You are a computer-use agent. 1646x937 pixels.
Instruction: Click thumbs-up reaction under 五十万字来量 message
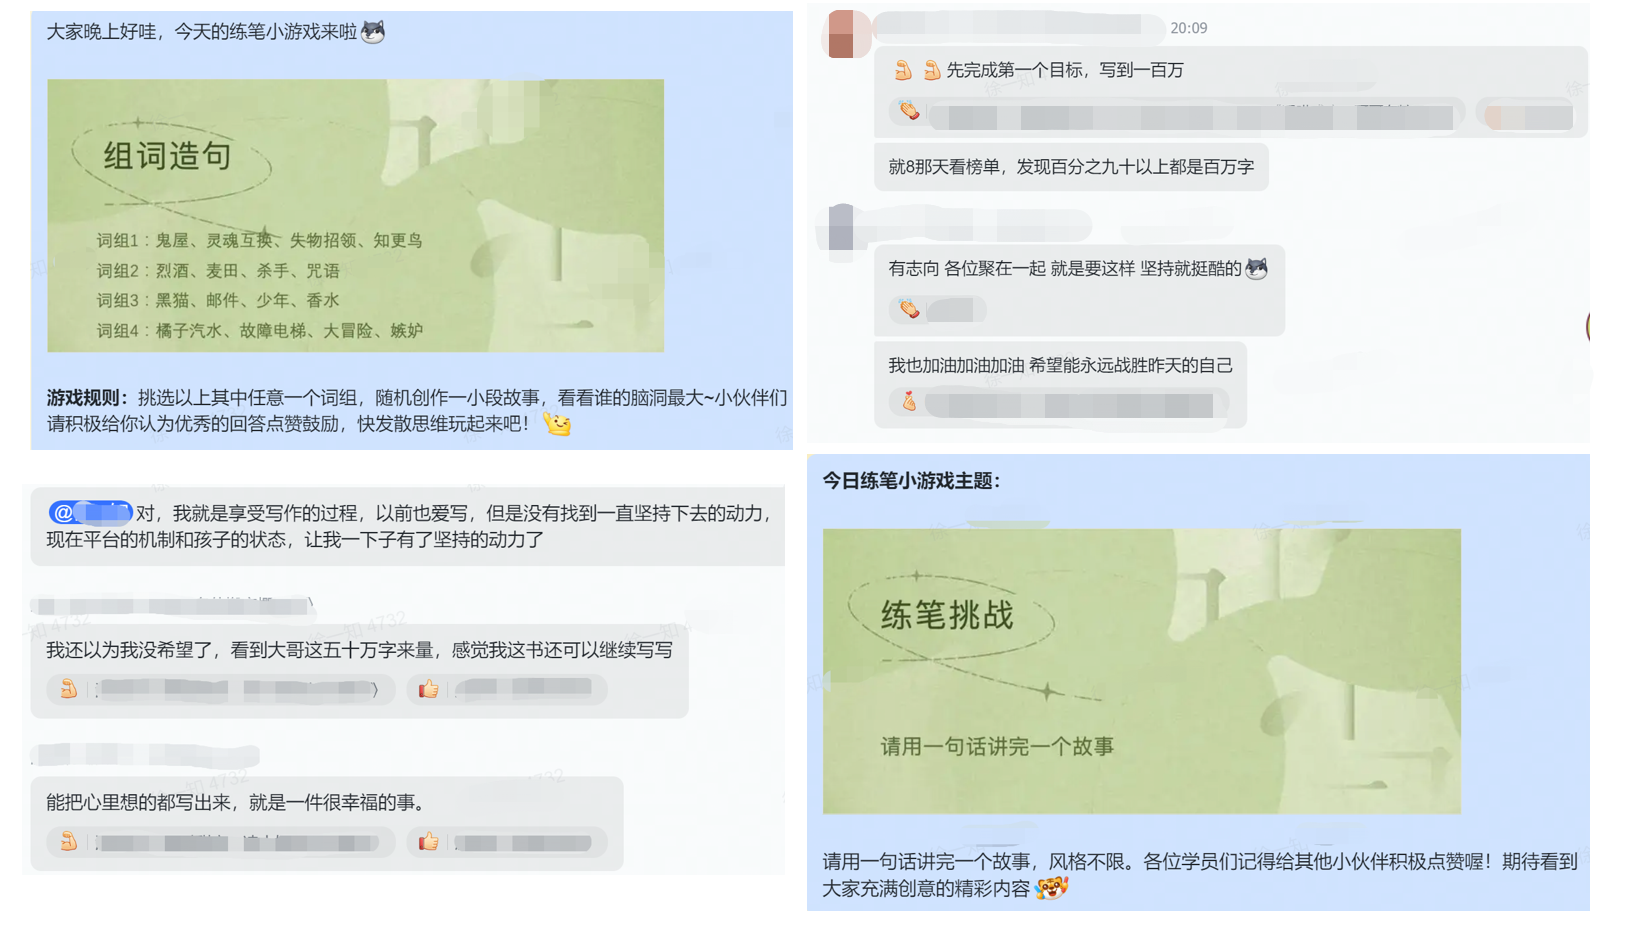point(429,689)
